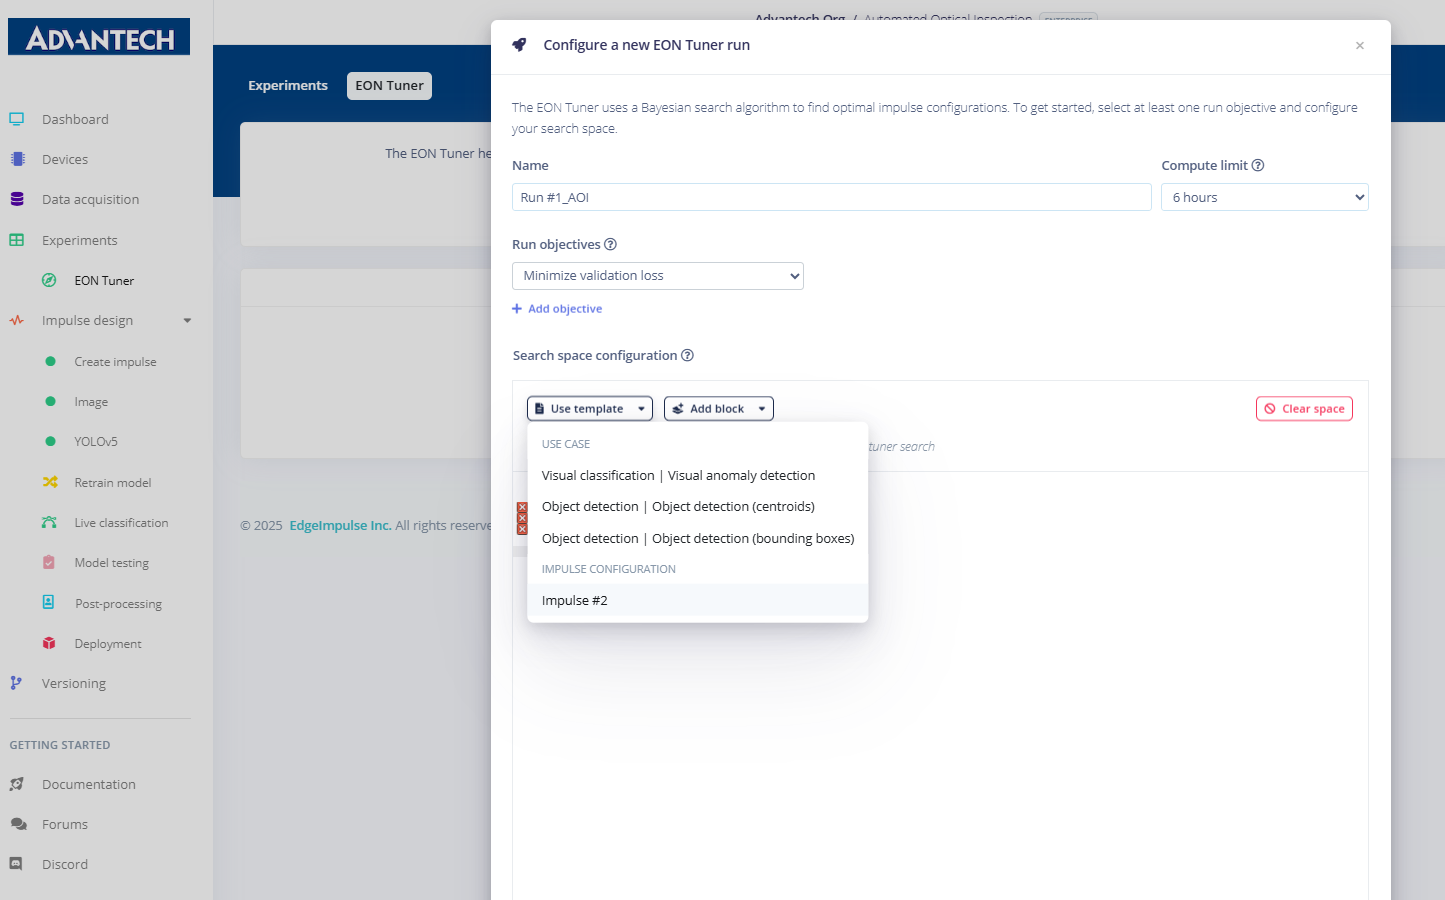This screenshot has height=900, width=1445.
Task: Open the Add block dropdown
Action: [x=719, y=409]
